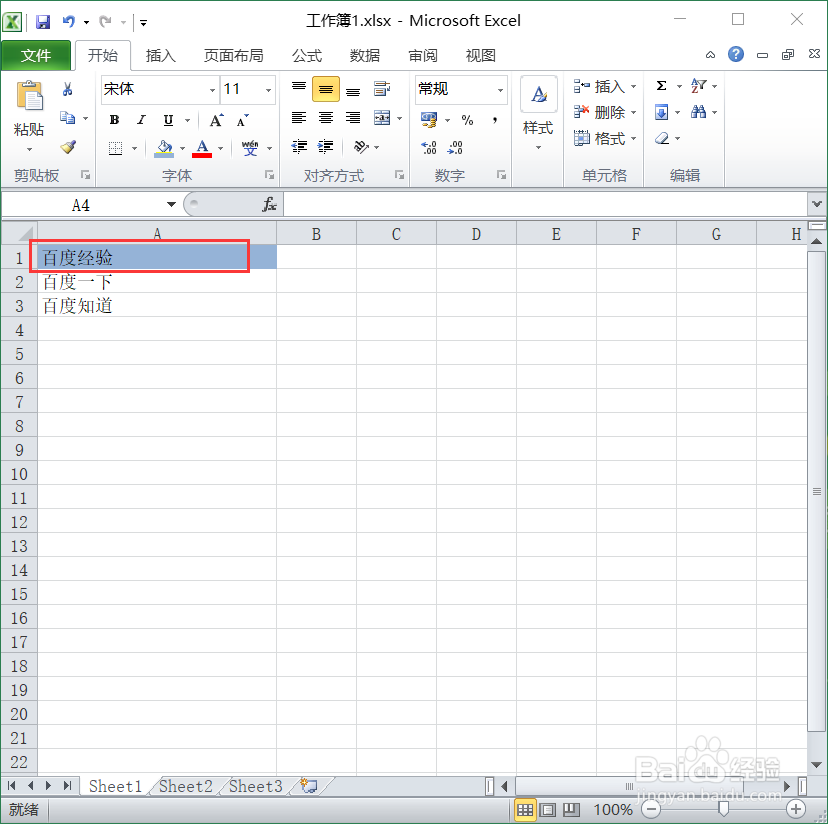
Task: Click the wrap text icon
Action: 382,89
